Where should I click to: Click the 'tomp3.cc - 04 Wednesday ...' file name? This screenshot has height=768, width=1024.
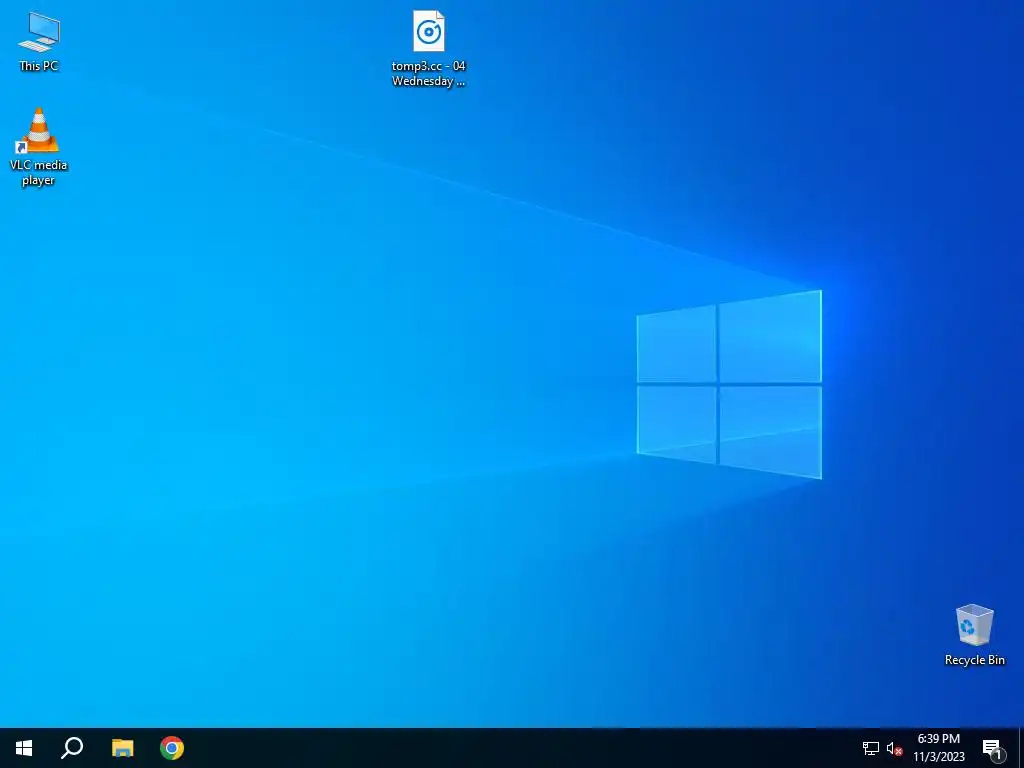click(x=428, y=73)
